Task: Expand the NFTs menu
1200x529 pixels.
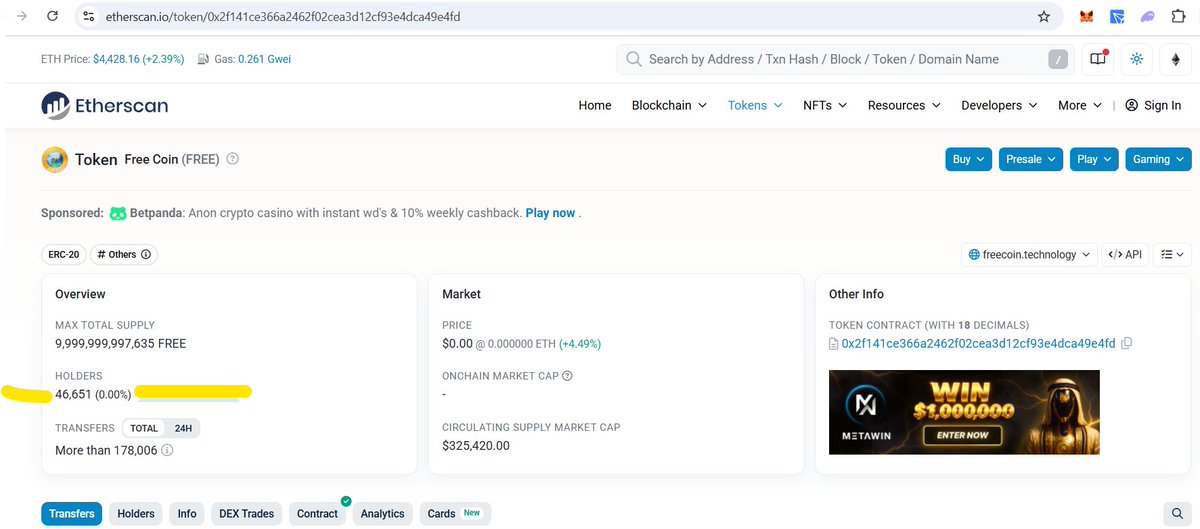Action: (x=825, y=105)
